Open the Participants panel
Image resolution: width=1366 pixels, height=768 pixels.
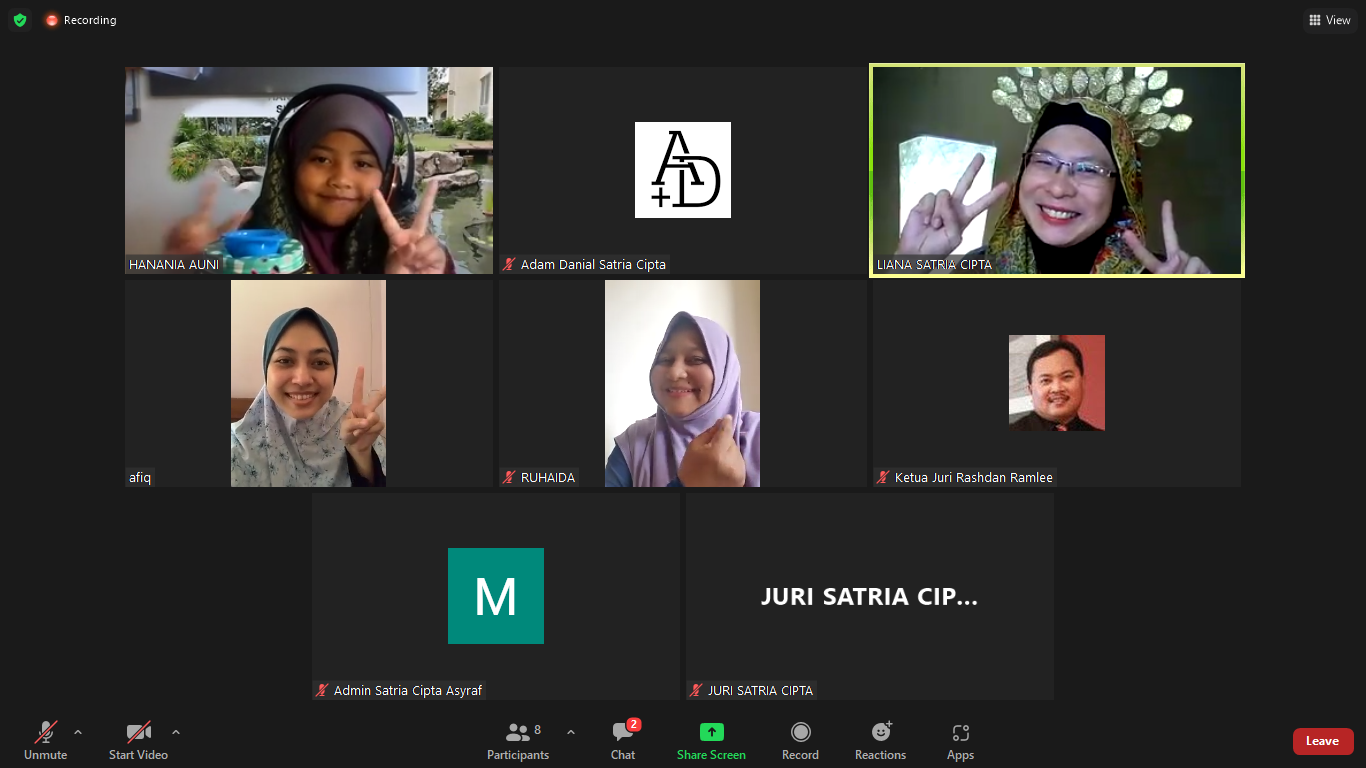(x=518, y=740)
